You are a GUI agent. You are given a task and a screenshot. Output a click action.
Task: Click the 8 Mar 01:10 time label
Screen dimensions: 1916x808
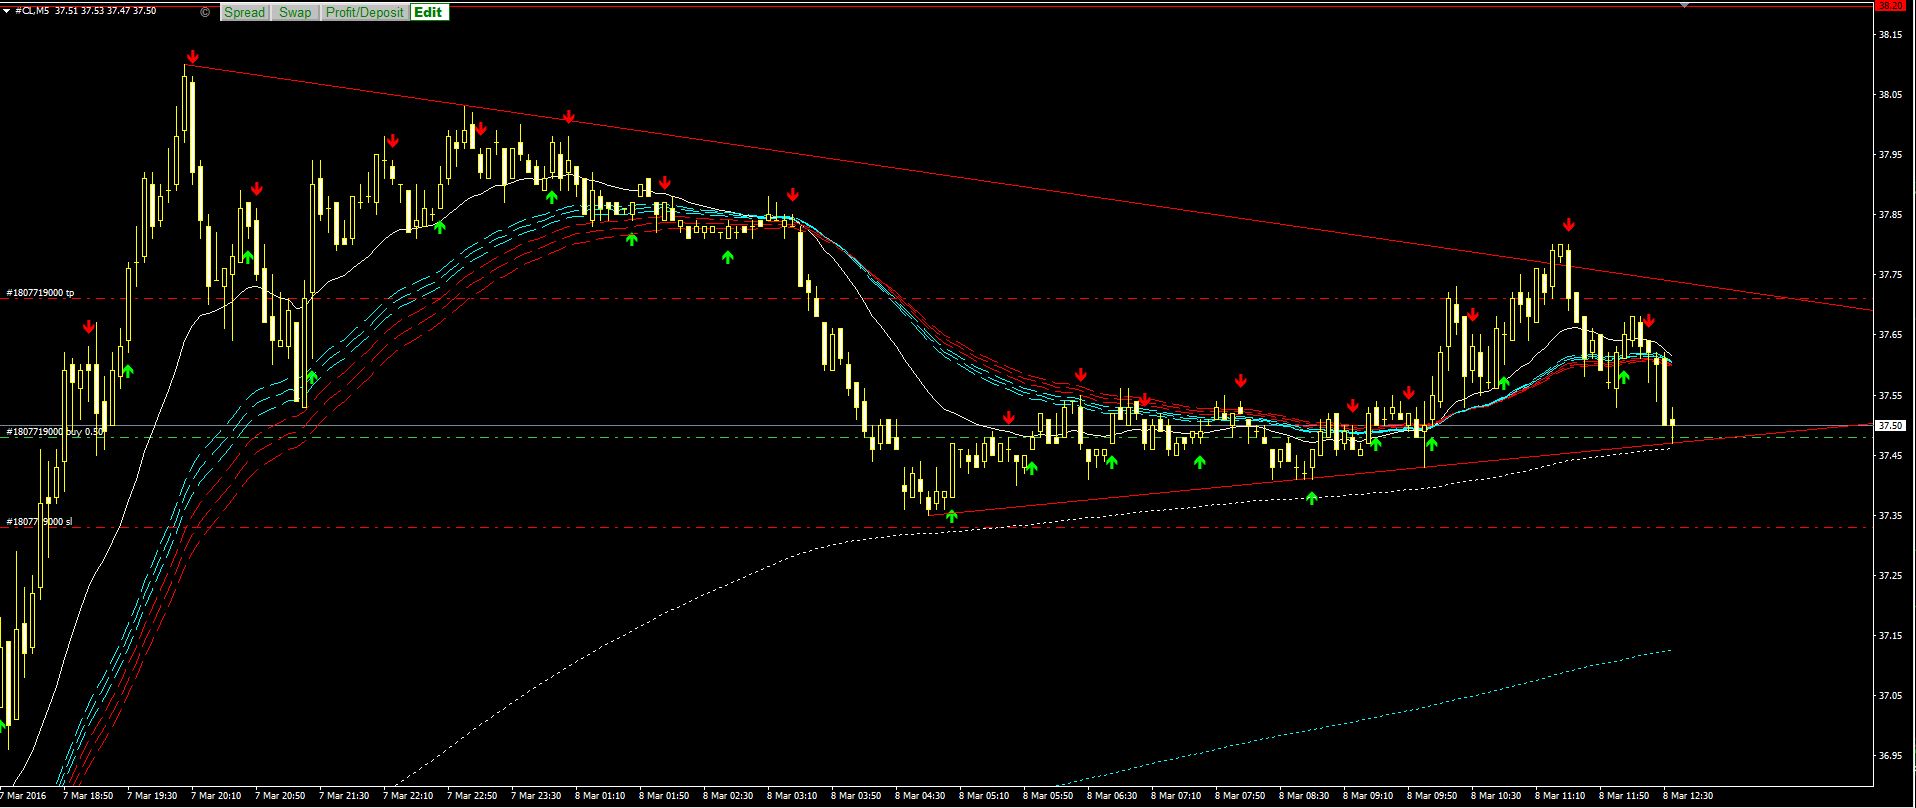pos(600,796)
